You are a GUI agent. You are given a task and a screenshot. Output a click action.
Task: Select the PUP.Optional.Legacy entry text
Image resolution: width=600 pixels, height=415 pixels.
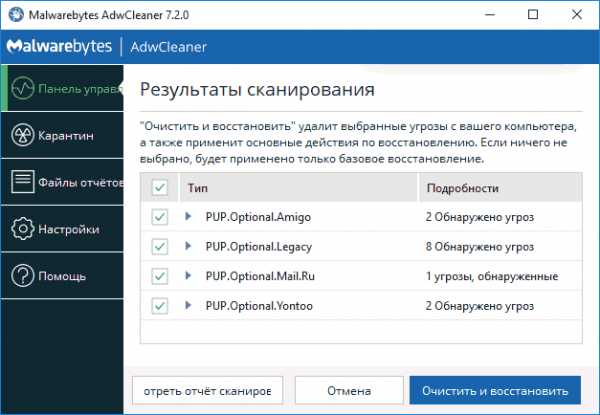coord(259,247)
